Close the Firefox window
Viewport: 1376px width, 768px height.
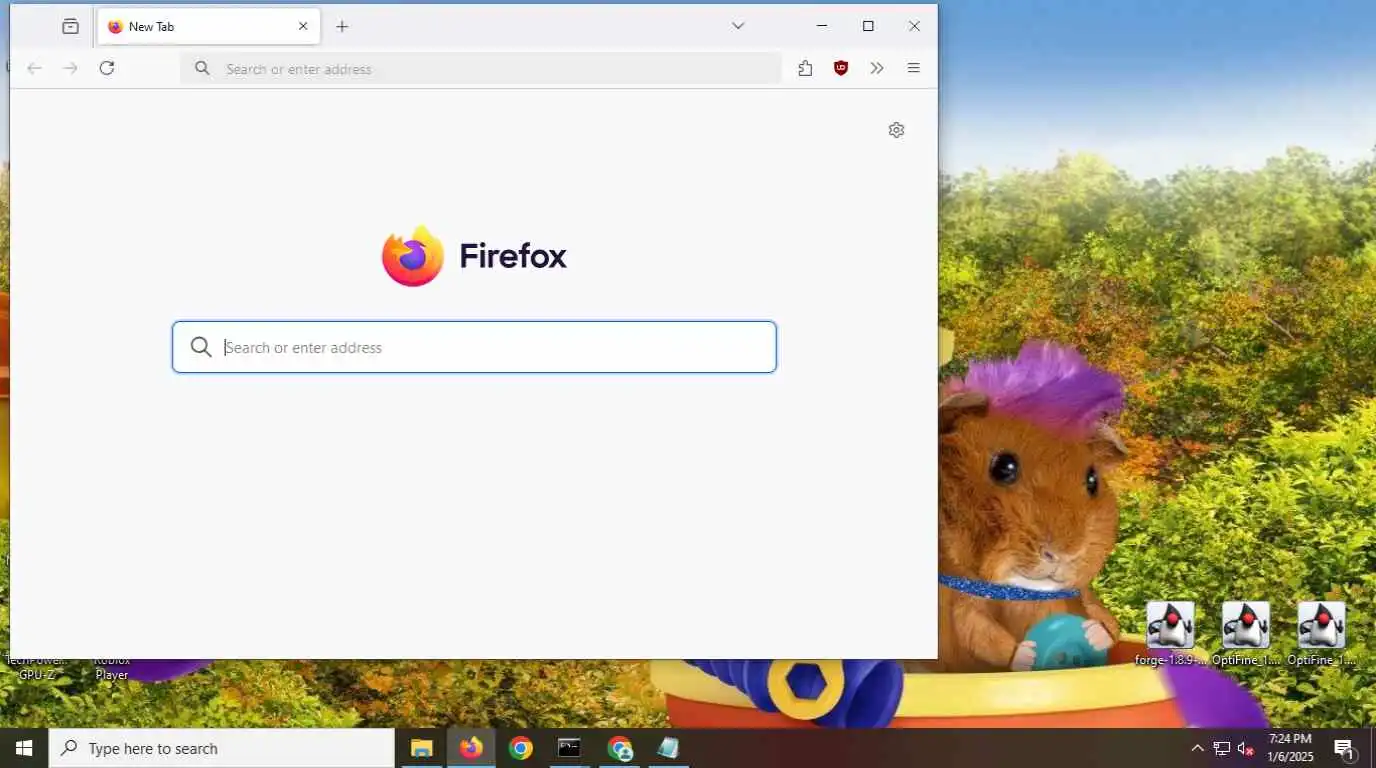914,26
